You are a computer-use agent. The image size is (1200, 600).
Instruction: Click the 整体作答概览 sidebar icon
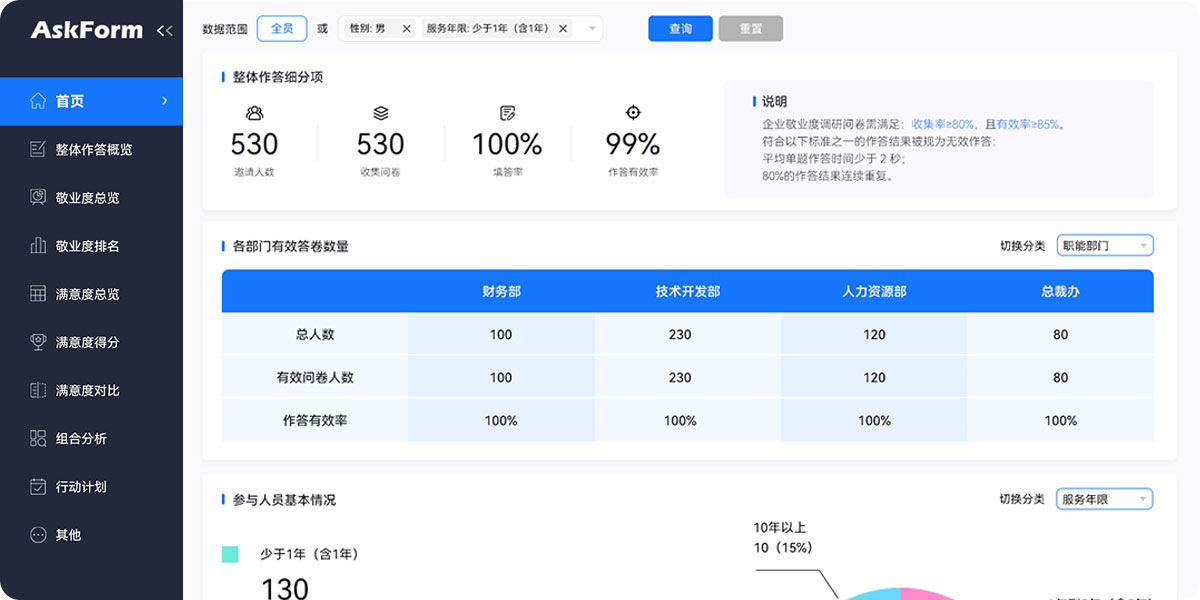click(x=38, y=149)
